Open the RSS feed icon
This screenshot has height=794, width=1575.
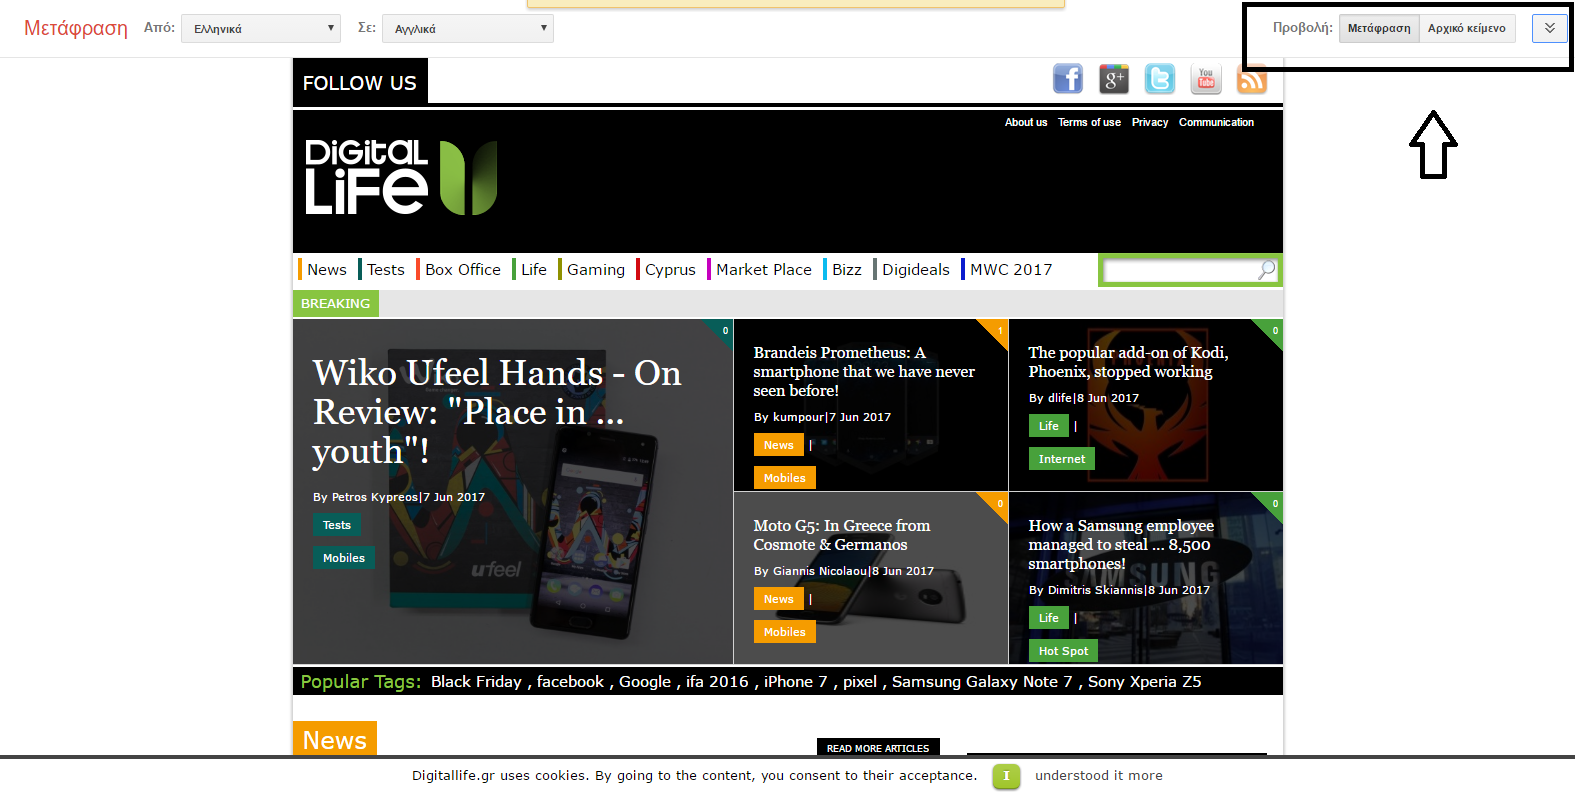(1252, 79)
